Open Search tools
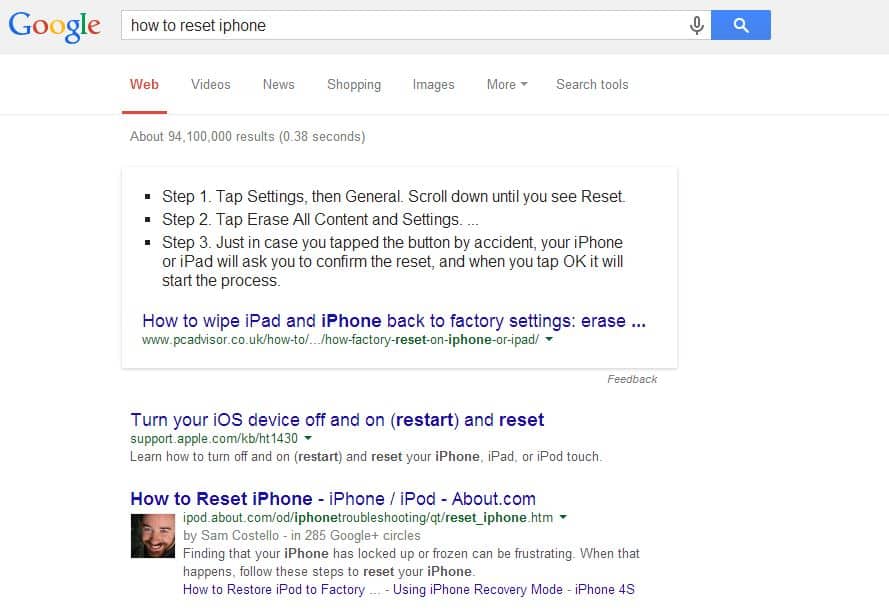Image resolution: width=889 pixels, height=611 pixels. click(x=592, y=85)
